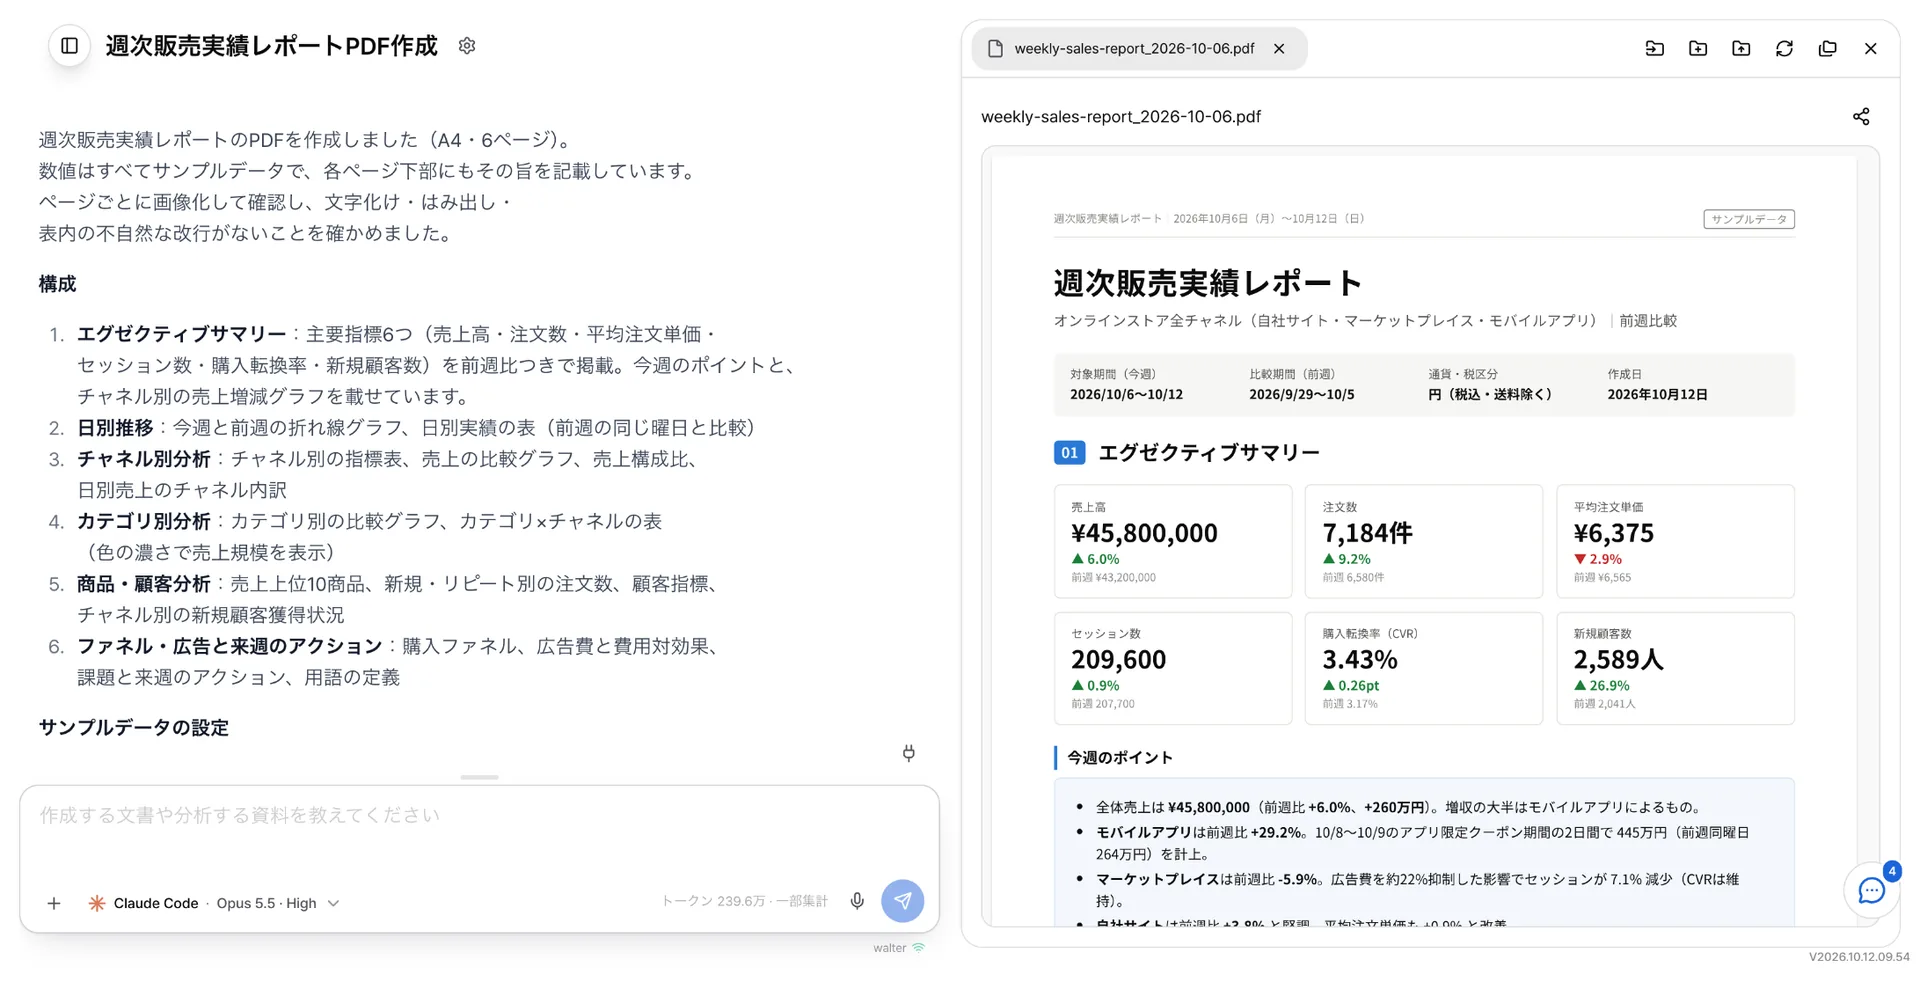Click the 平均注文単価 ¥6,375 card
The image size is (1920, 994).
[1675, 541]
